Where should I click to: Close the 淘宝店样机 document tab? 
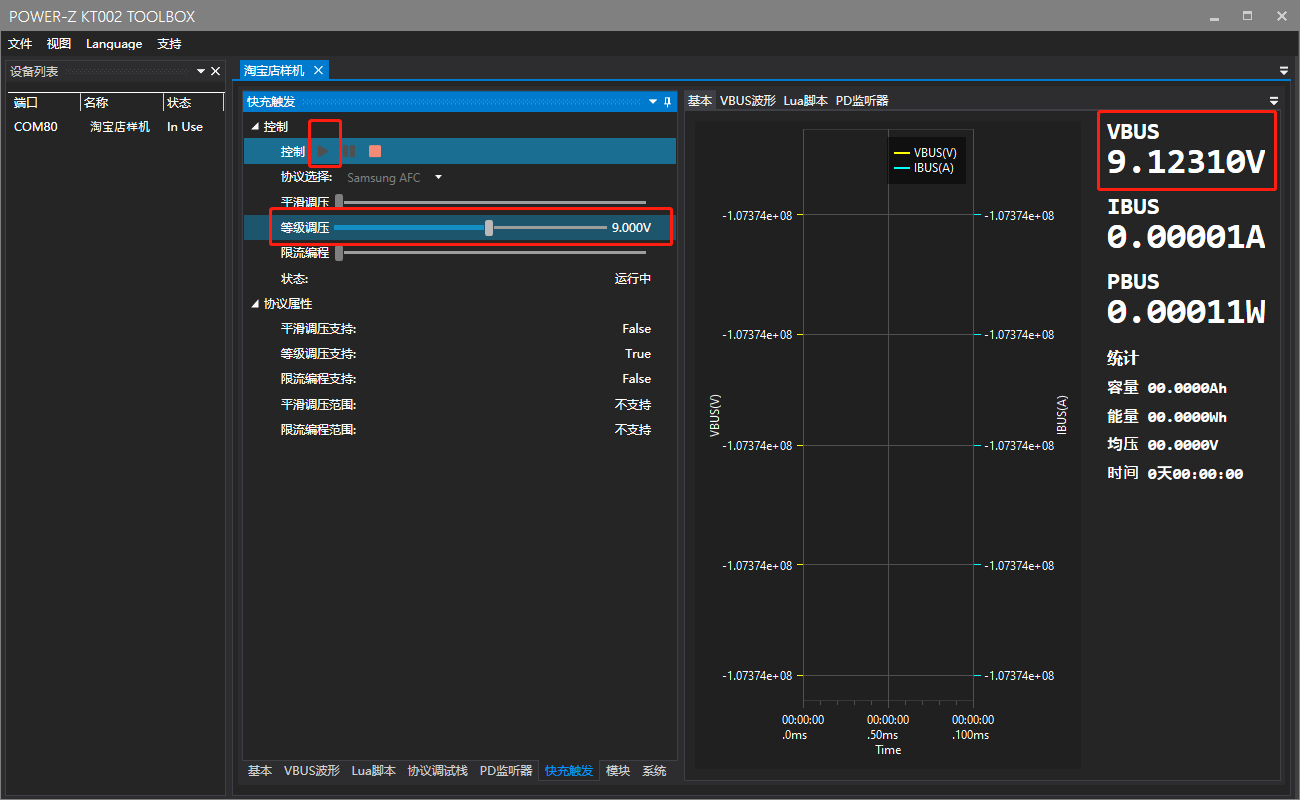[x=318, y=70]
